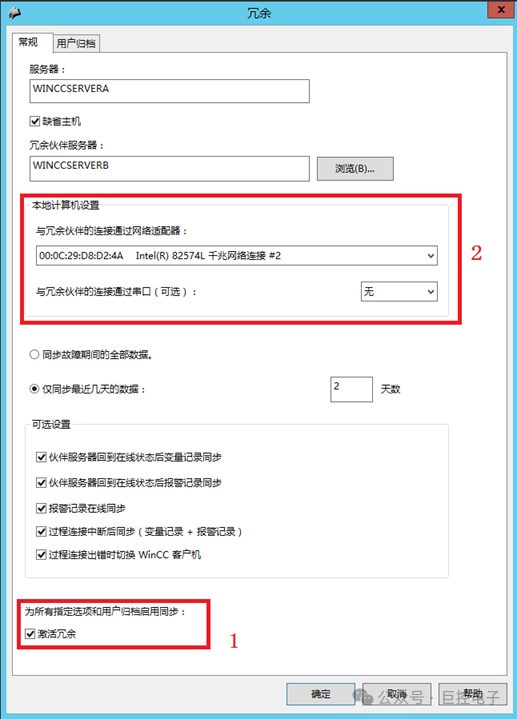This screenshot has height=719, width=517.
Task: Click the 天数 number input field
Action: [x=351, y=389]
